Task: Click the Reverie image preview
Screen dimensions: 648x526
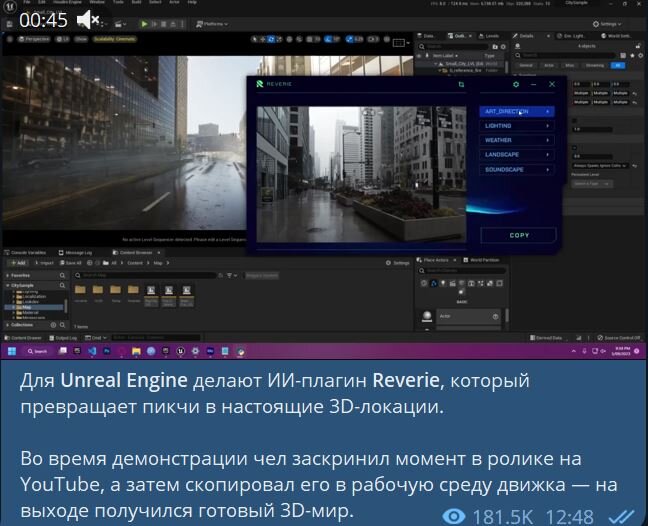Action: [x=360, y=172]
